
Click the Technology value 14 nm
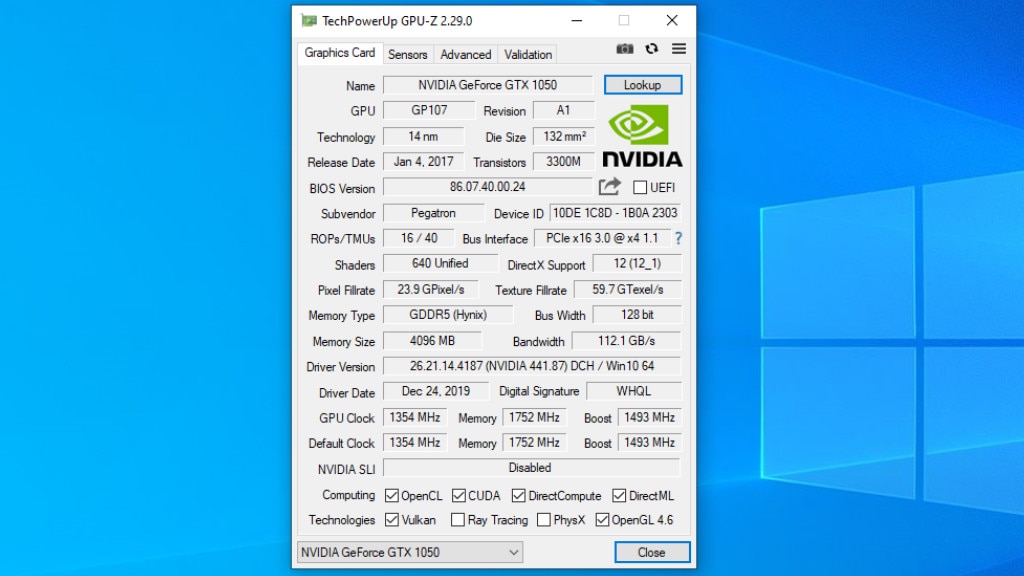click(x=423, y=136)
